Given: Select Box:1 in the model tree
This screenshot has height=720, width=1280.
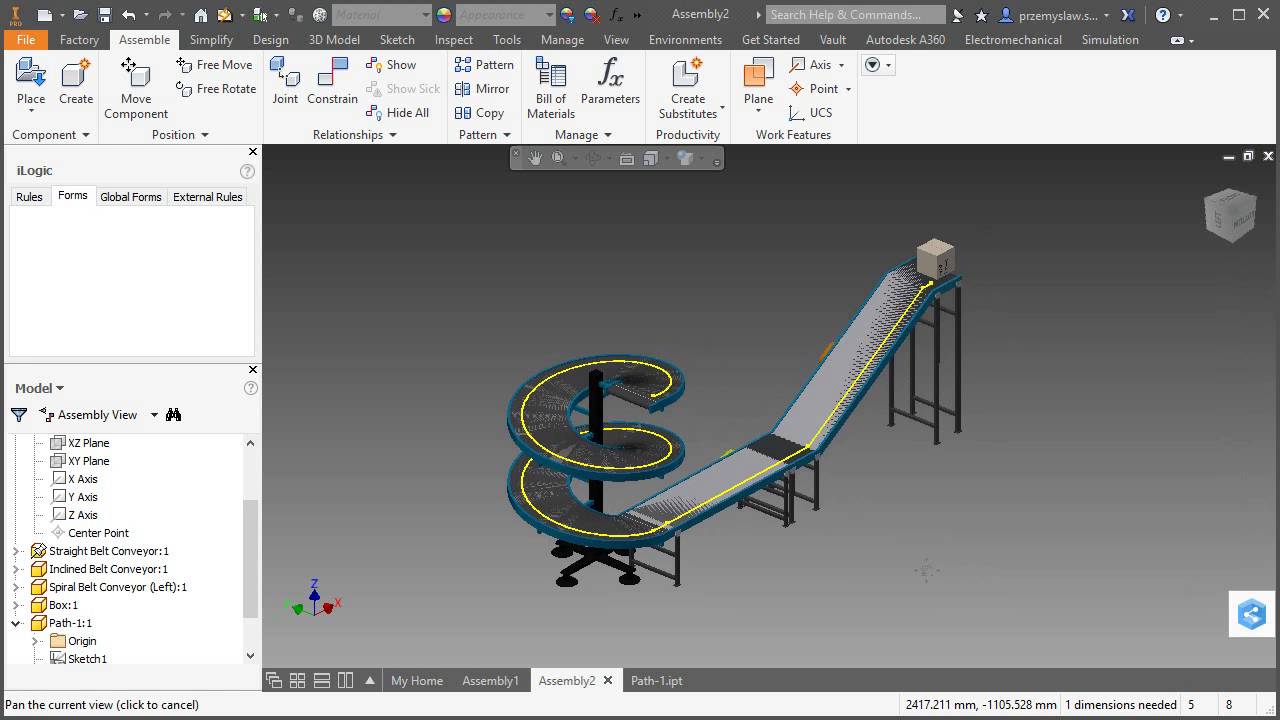Looking at the screenshot, I should pyautogui.click(x=63, y=605).
